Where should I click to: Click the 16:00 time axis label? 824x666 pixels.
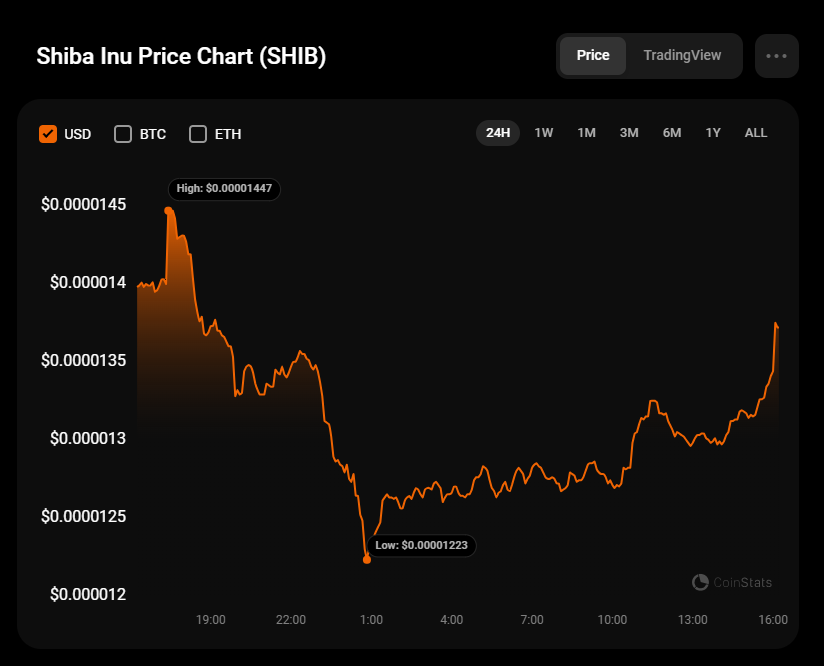tap(773, 620)
